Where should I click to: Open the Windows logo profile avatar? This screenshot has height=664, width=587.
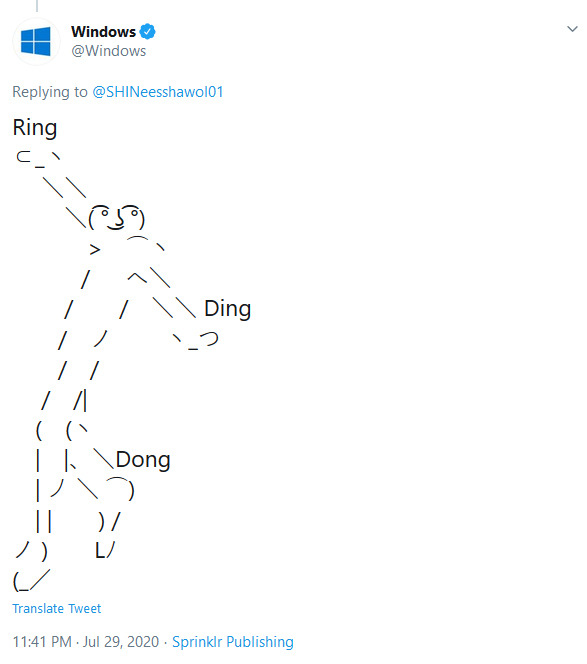[36, 42]
